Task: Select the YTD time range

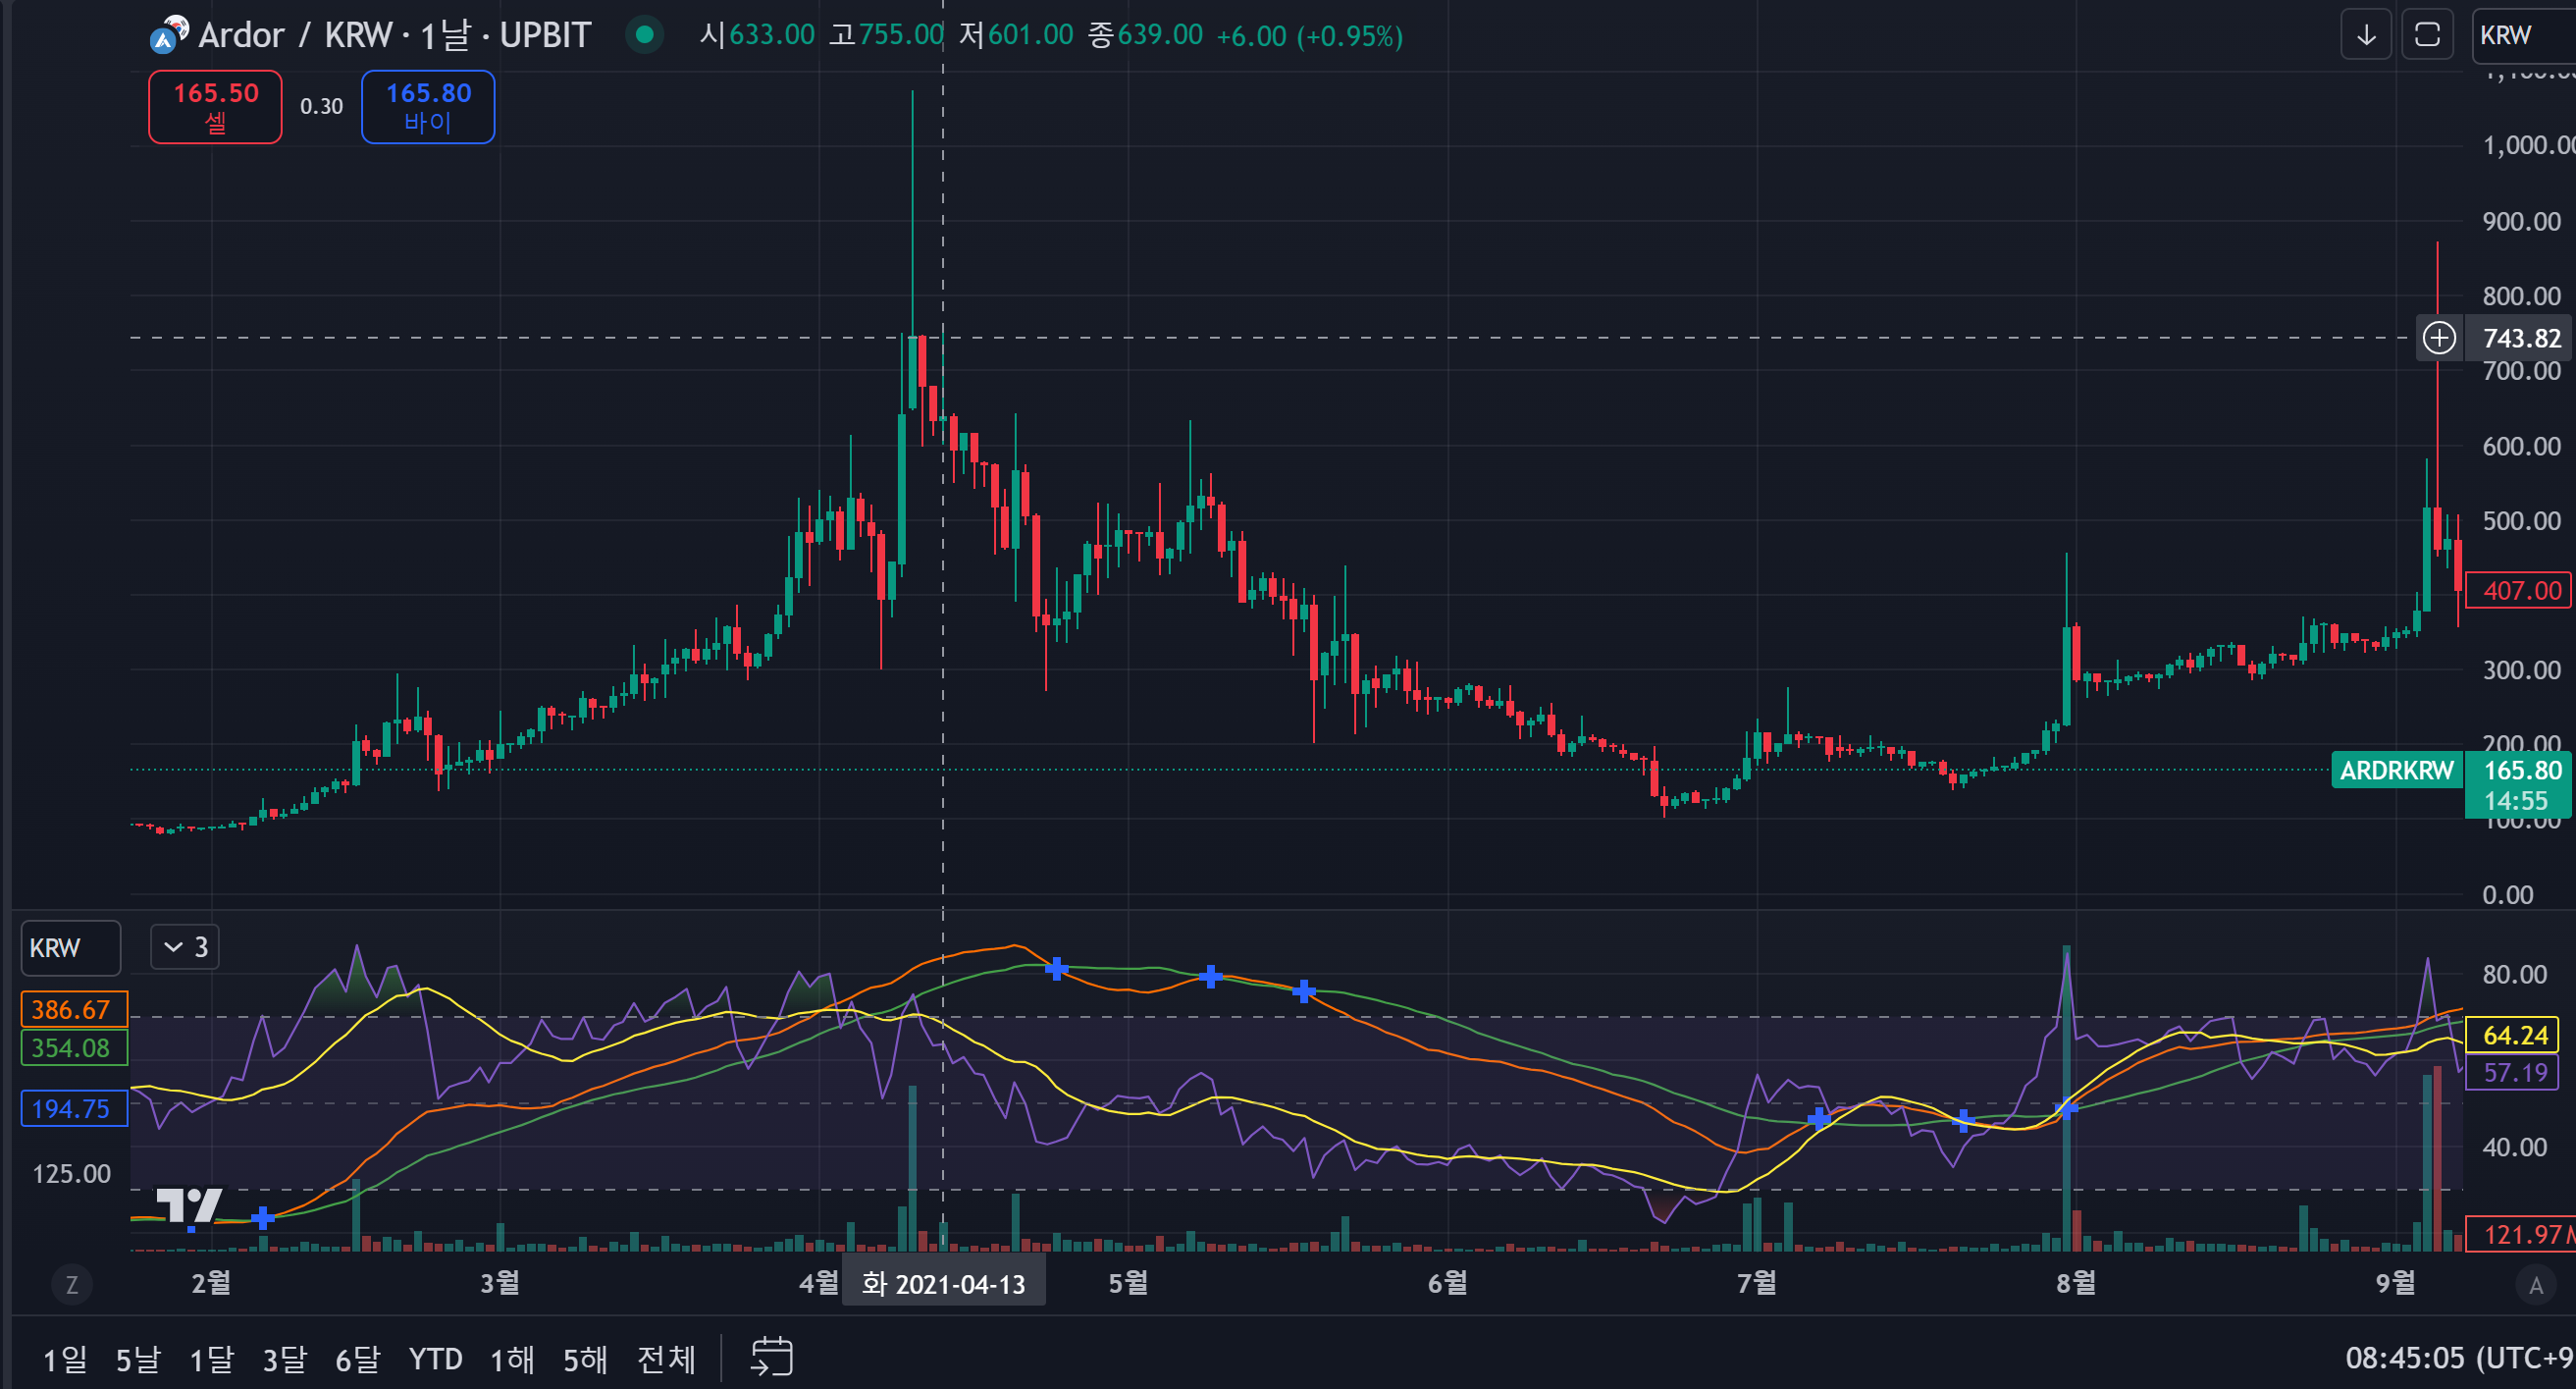Action: click(x=435, y=1359)
